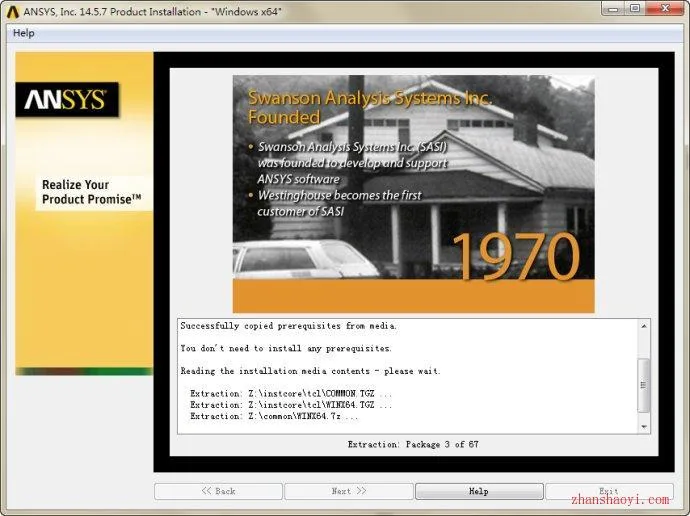
Task: Click the ANSYS title bar app icon
Action: click(12, 12)
